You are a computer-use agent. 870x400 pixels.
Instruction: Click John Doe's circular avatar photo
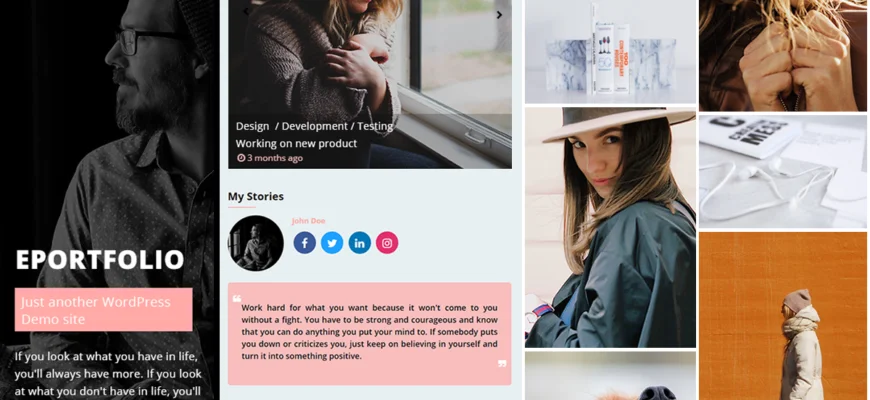pos(256,243)
